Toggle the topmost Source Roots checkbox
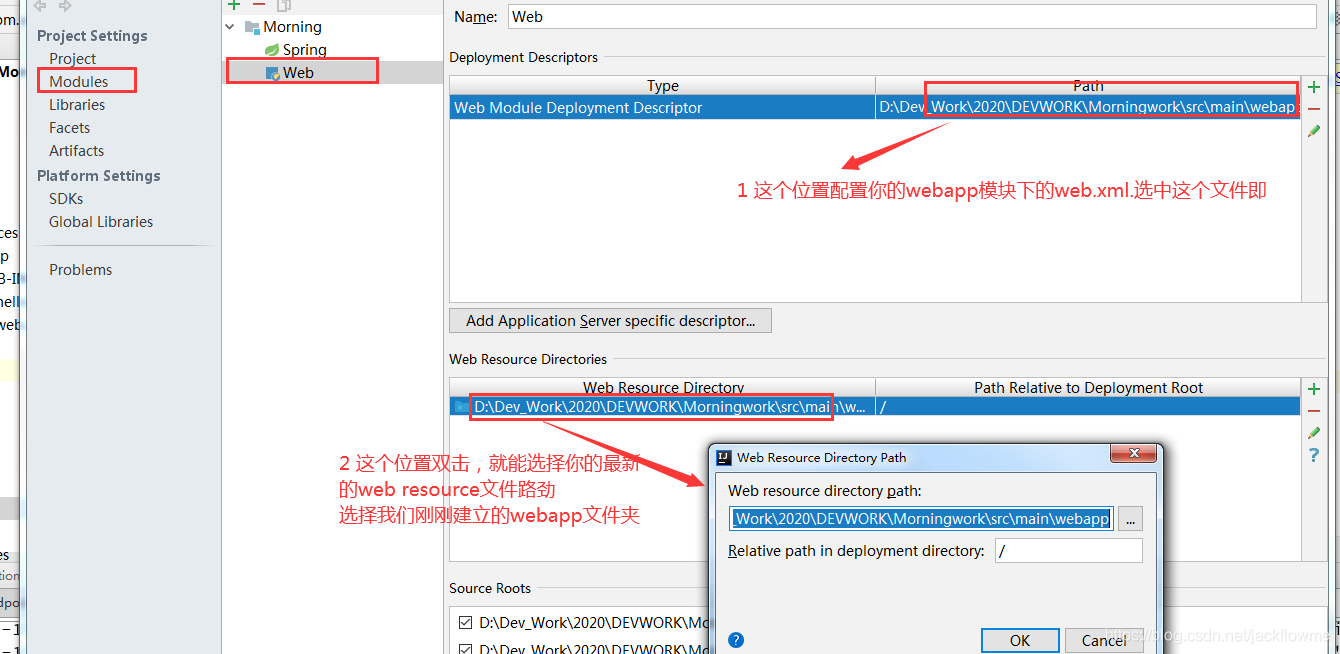Screen dimensions: 1340x654 tap(465, 622)
